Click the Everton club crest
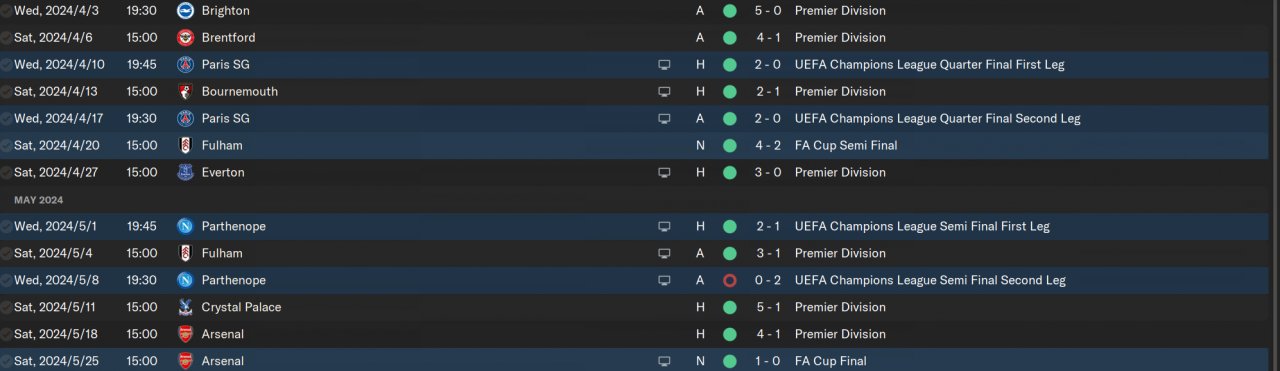The width and height of the screenshot is (1280, 371). pos(185,172)
